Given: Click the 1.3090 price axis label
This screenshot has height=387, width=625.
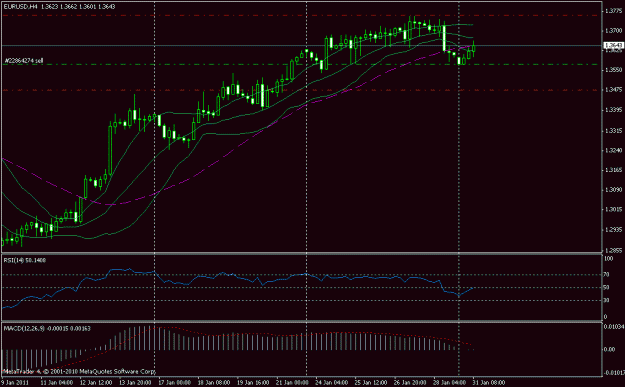Looking at the screenshot, I should pos(613,190).
